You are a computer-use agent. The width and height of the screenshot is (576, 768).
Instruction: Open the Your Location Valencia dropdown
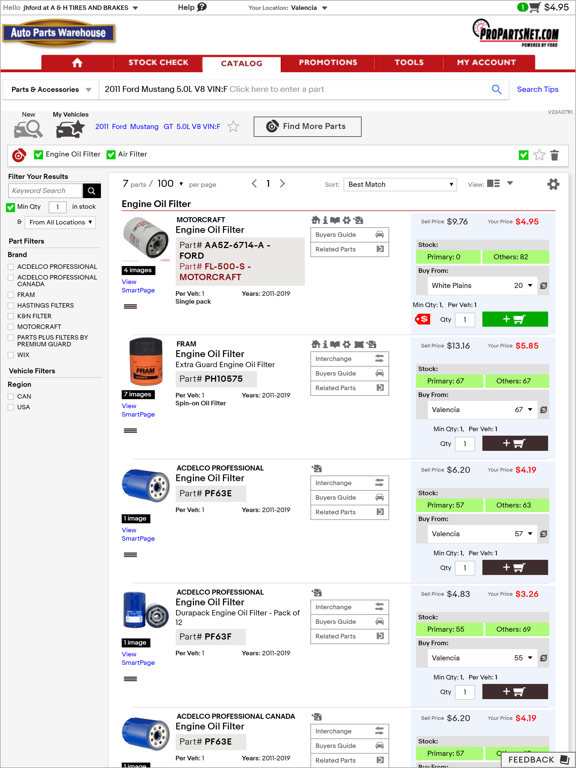pyautogui.click(x=288, y=8)
